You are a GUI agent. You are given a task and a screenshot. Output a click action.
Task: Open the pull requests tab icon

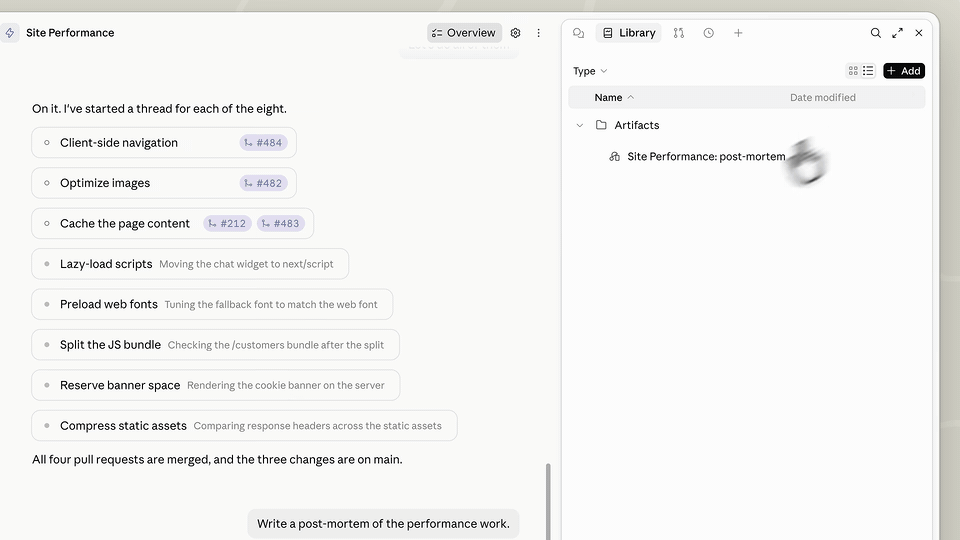point(678,33)
